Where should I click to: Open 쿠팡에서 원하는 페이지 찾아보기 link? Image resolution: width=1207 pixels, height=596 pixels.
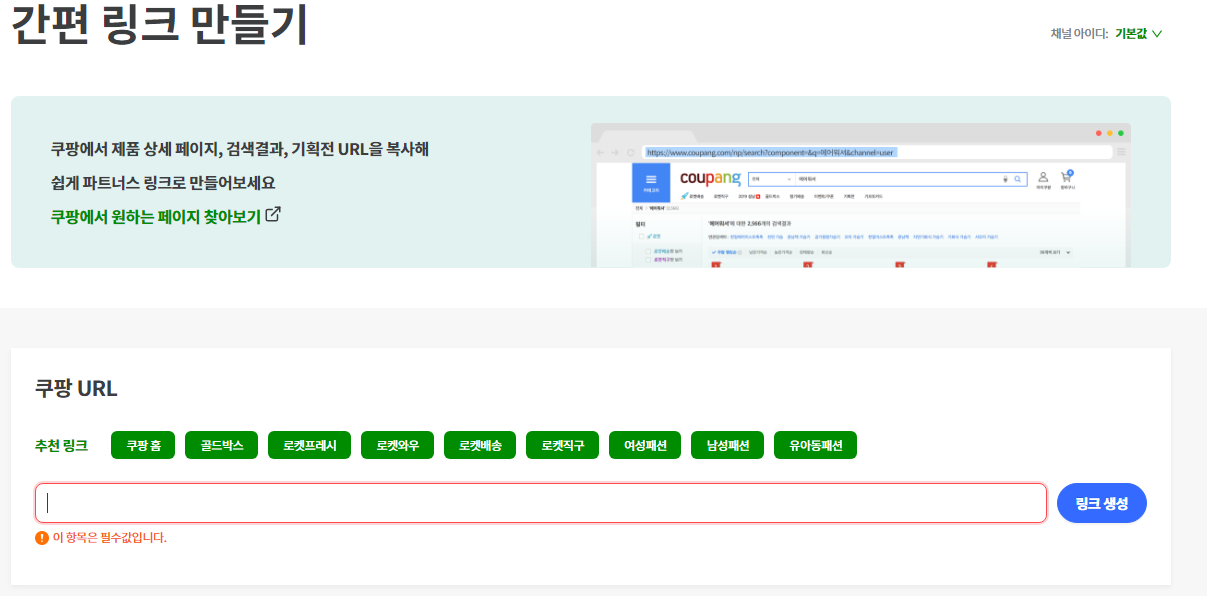point(156,216)
